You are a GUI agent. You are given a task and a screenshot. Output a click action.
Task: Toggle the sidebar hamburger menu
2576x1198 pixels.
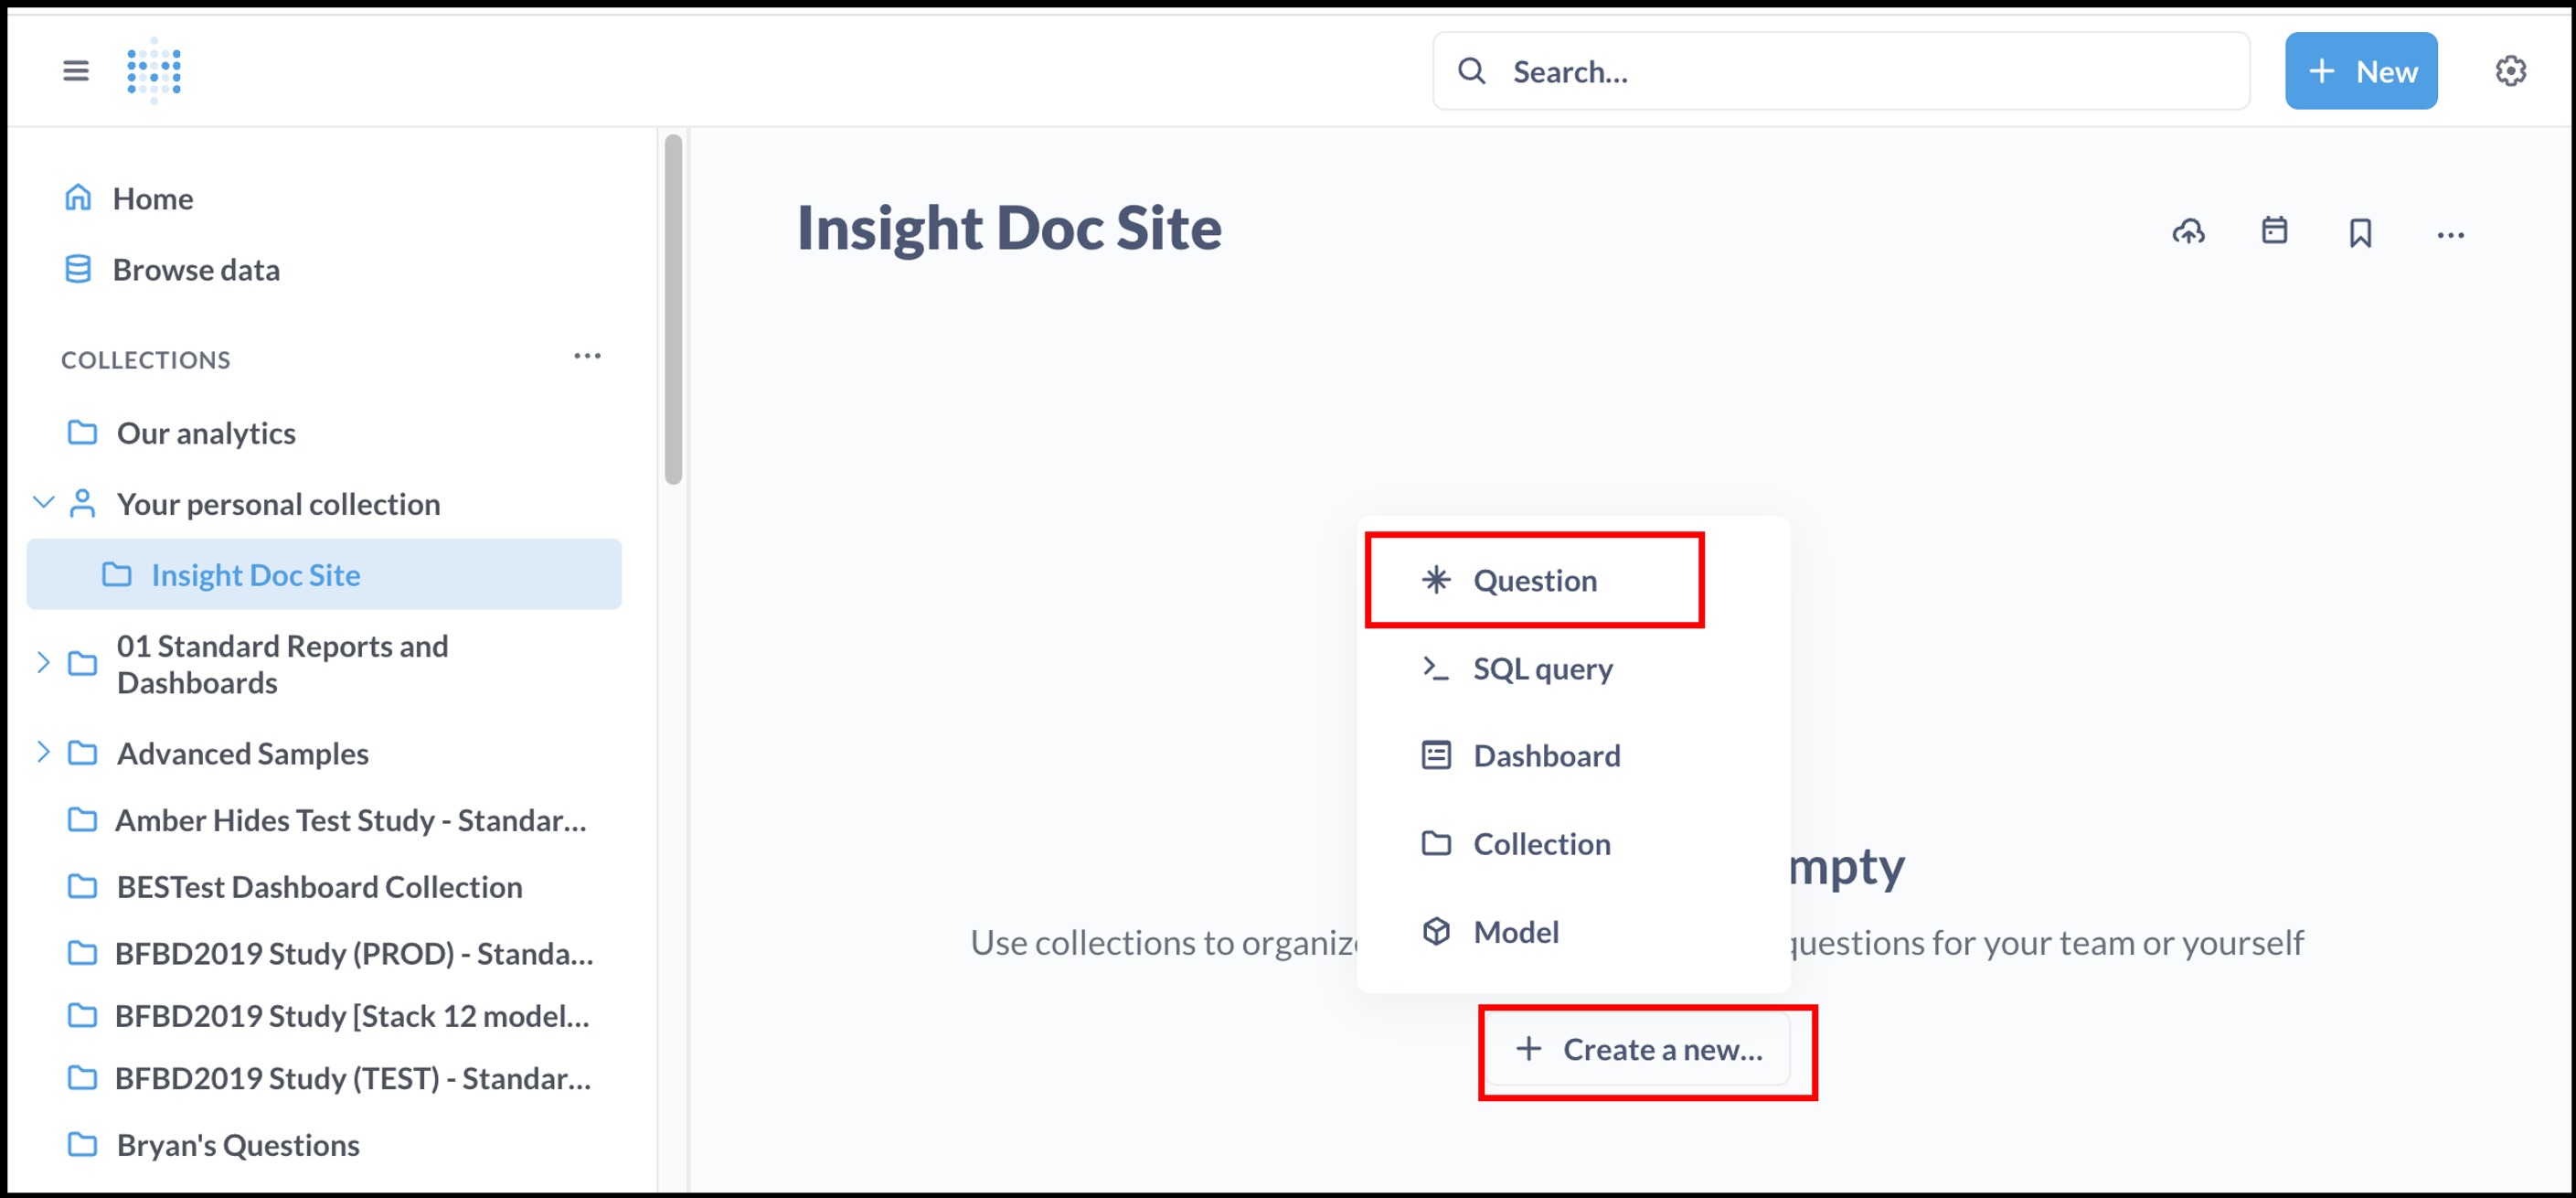[75, 71]
